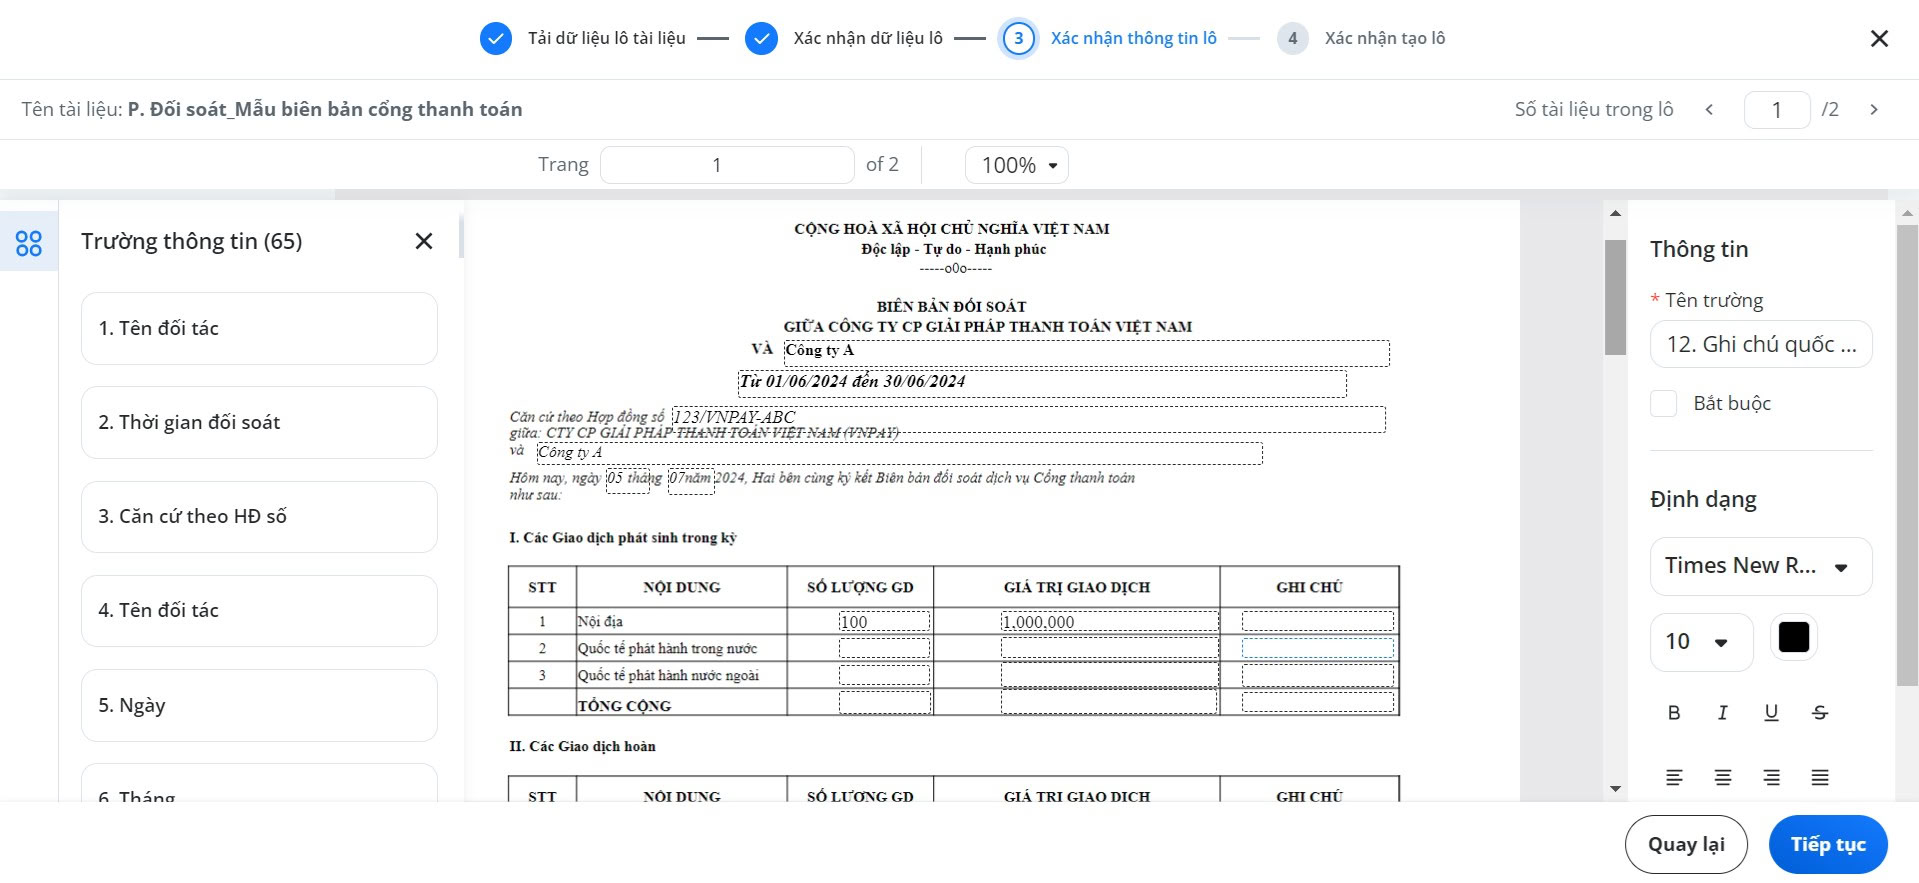Justify text alignment
Screen dimensions: 1919x883
click(1820, 777)
